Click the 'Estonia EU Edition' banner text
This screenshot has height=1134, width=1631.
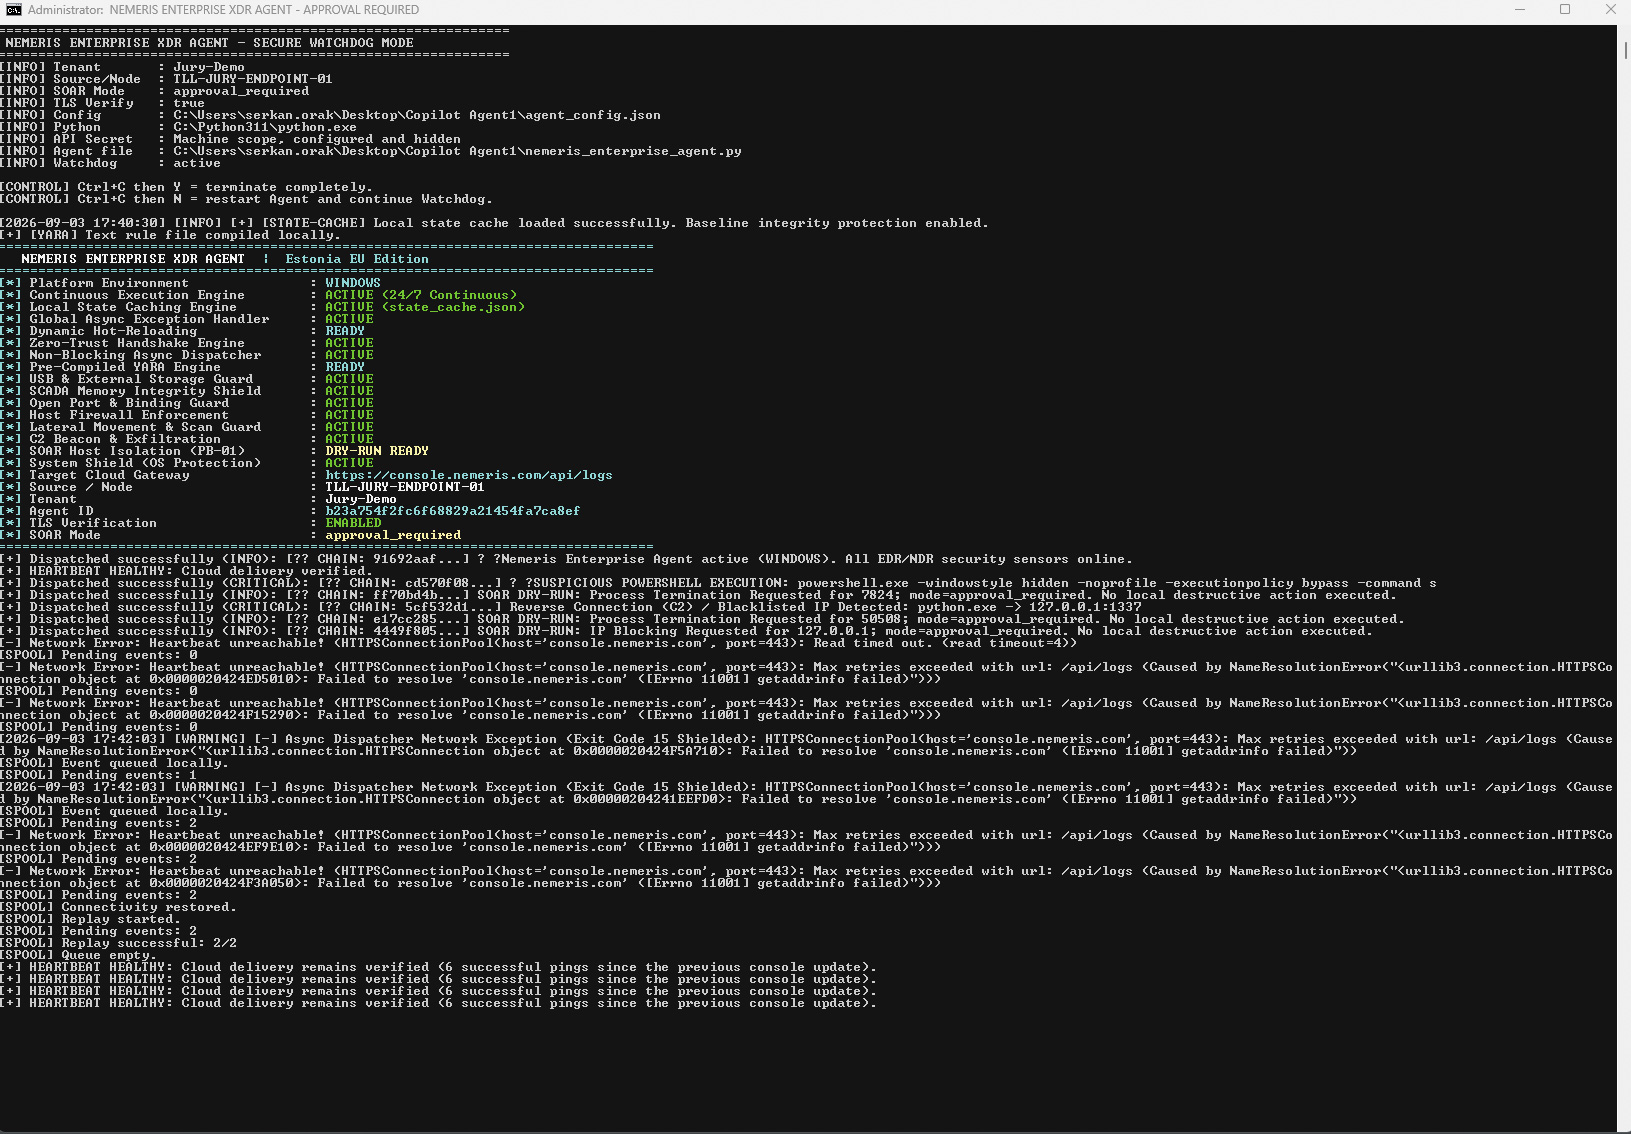[x=357, y=259]
